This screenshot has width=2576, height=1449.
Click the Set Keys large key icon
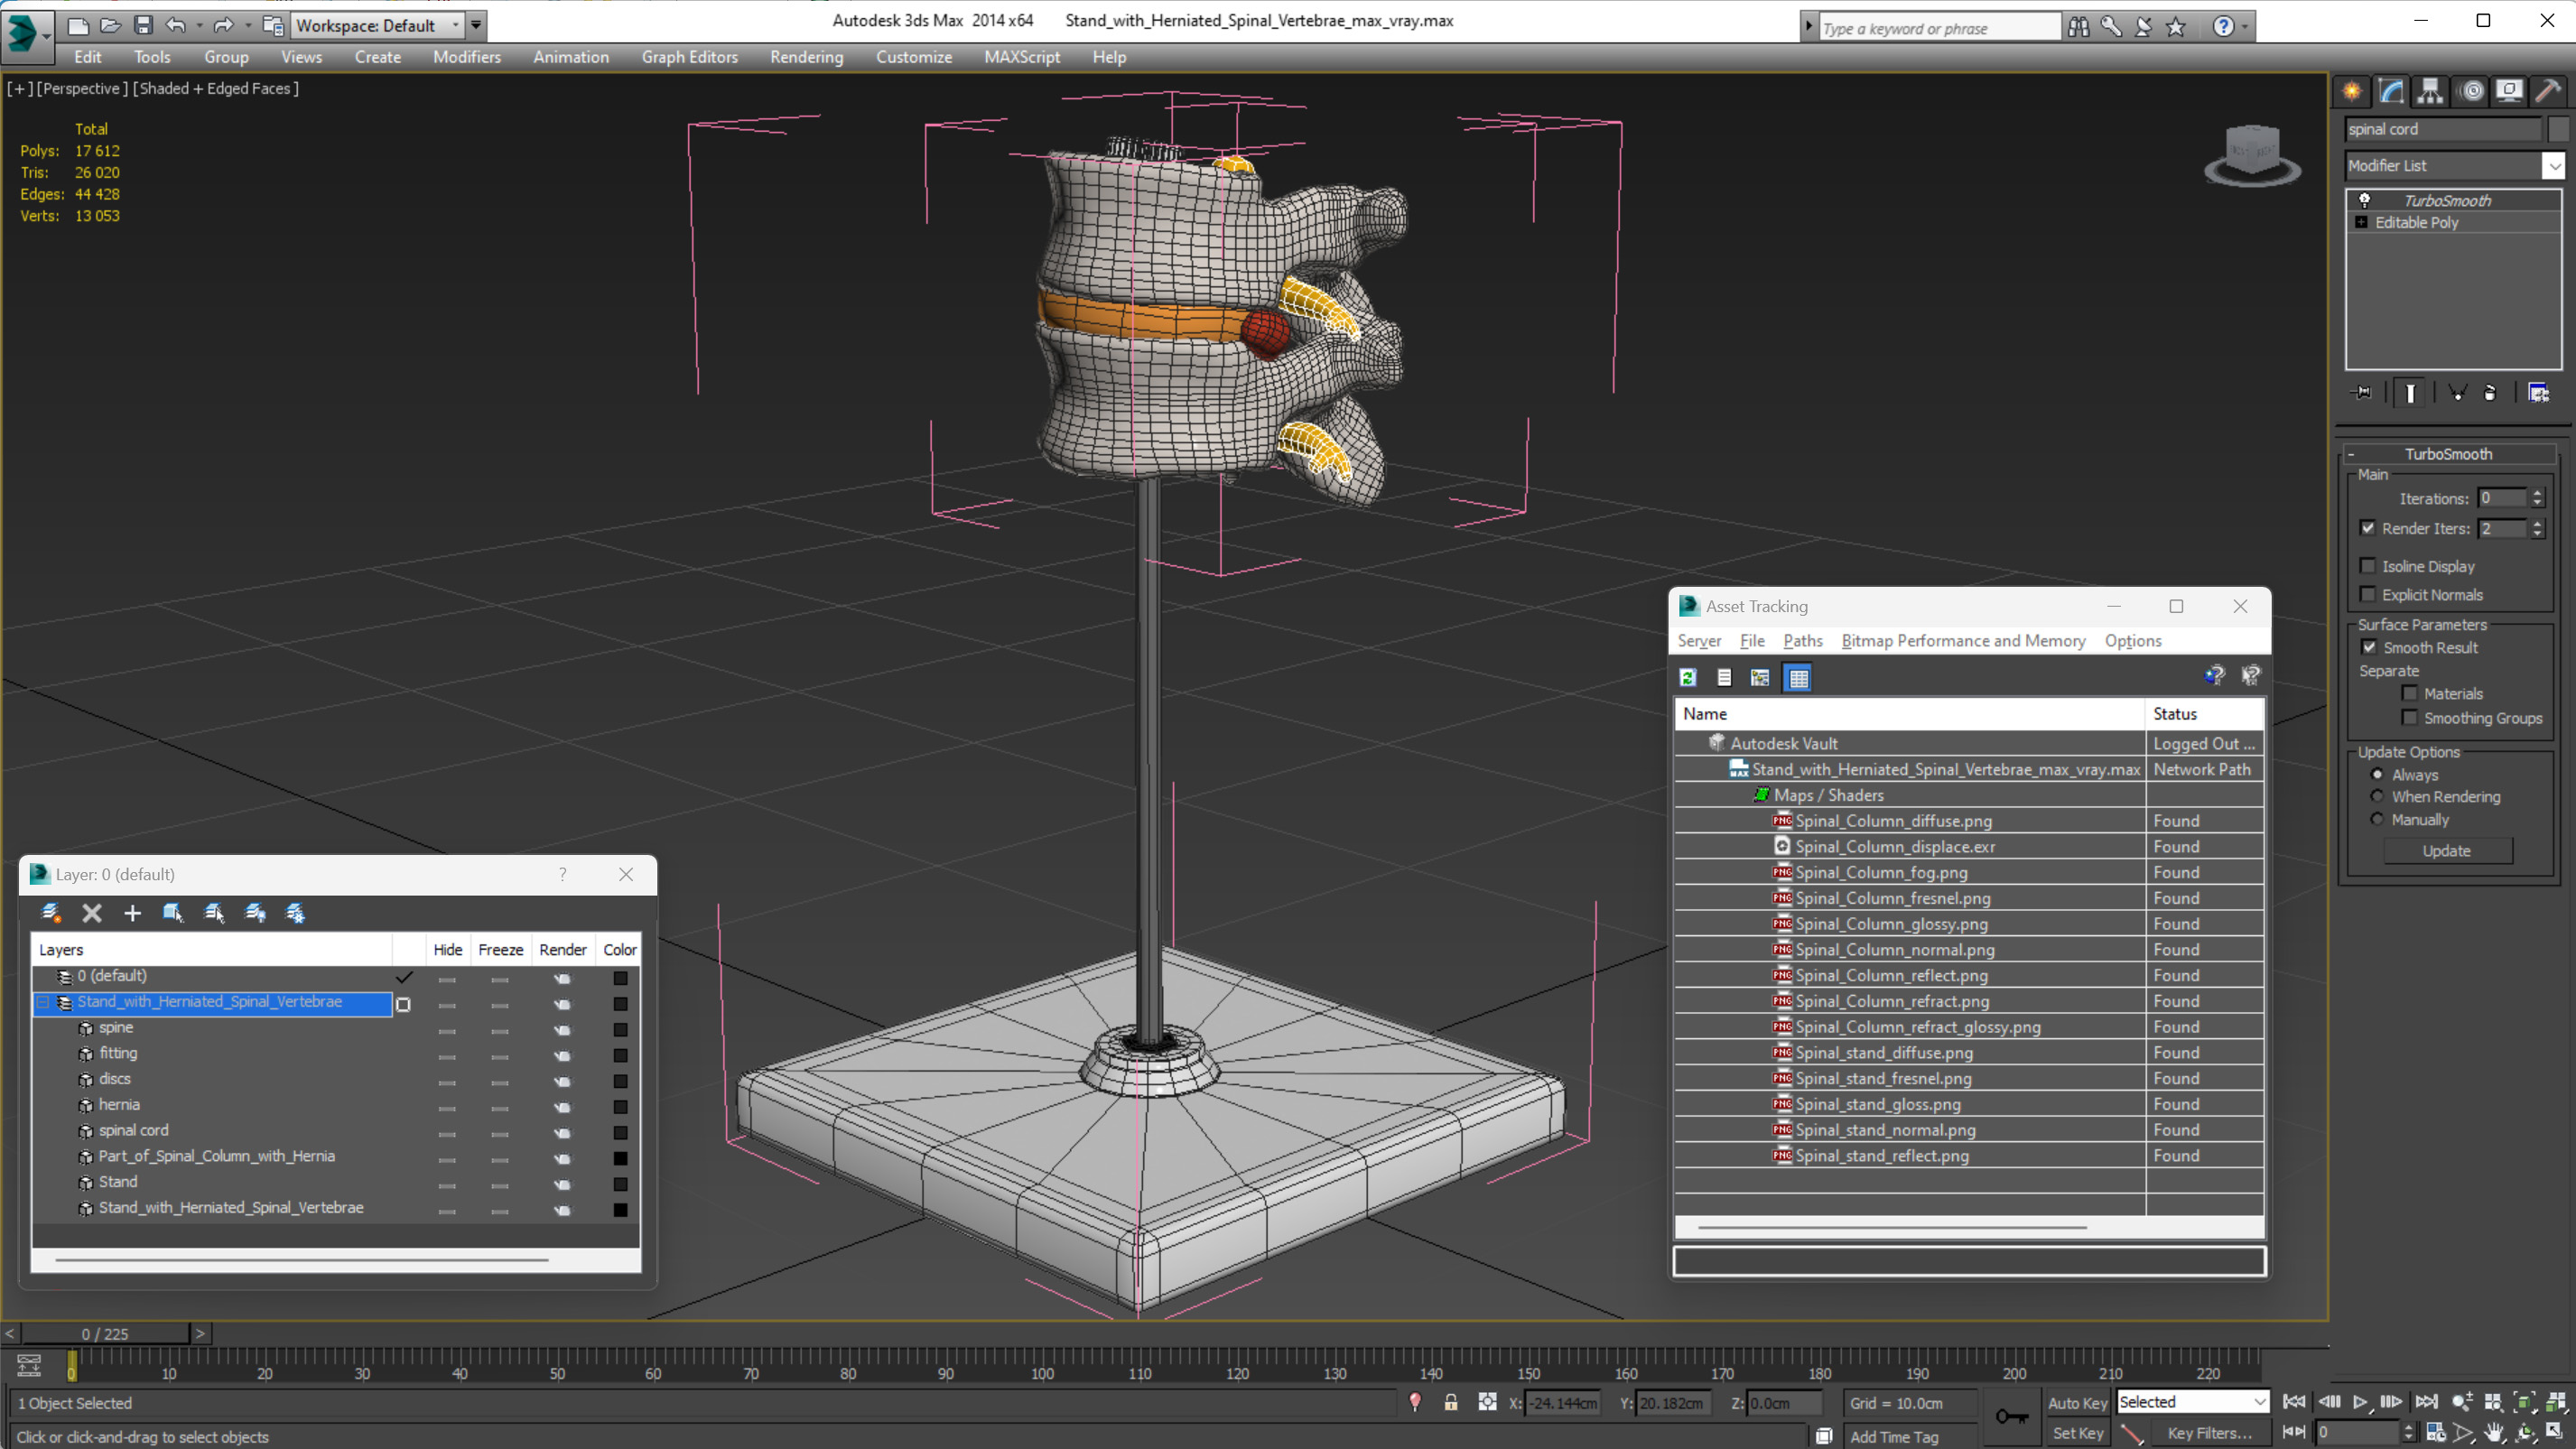click(x=2011, y=1416)
